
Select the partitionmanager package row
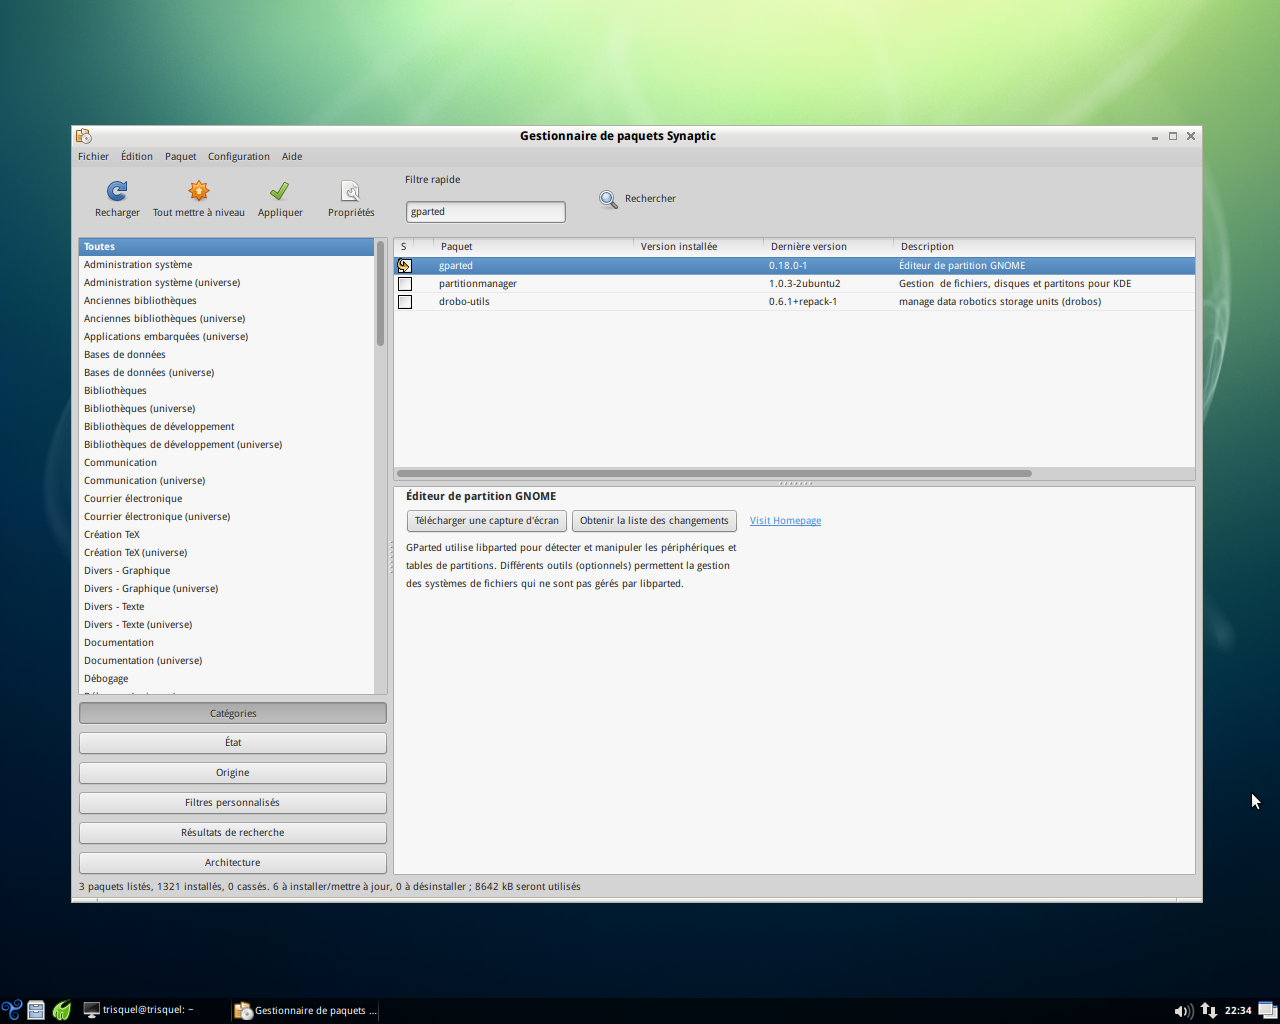(794, 284)
